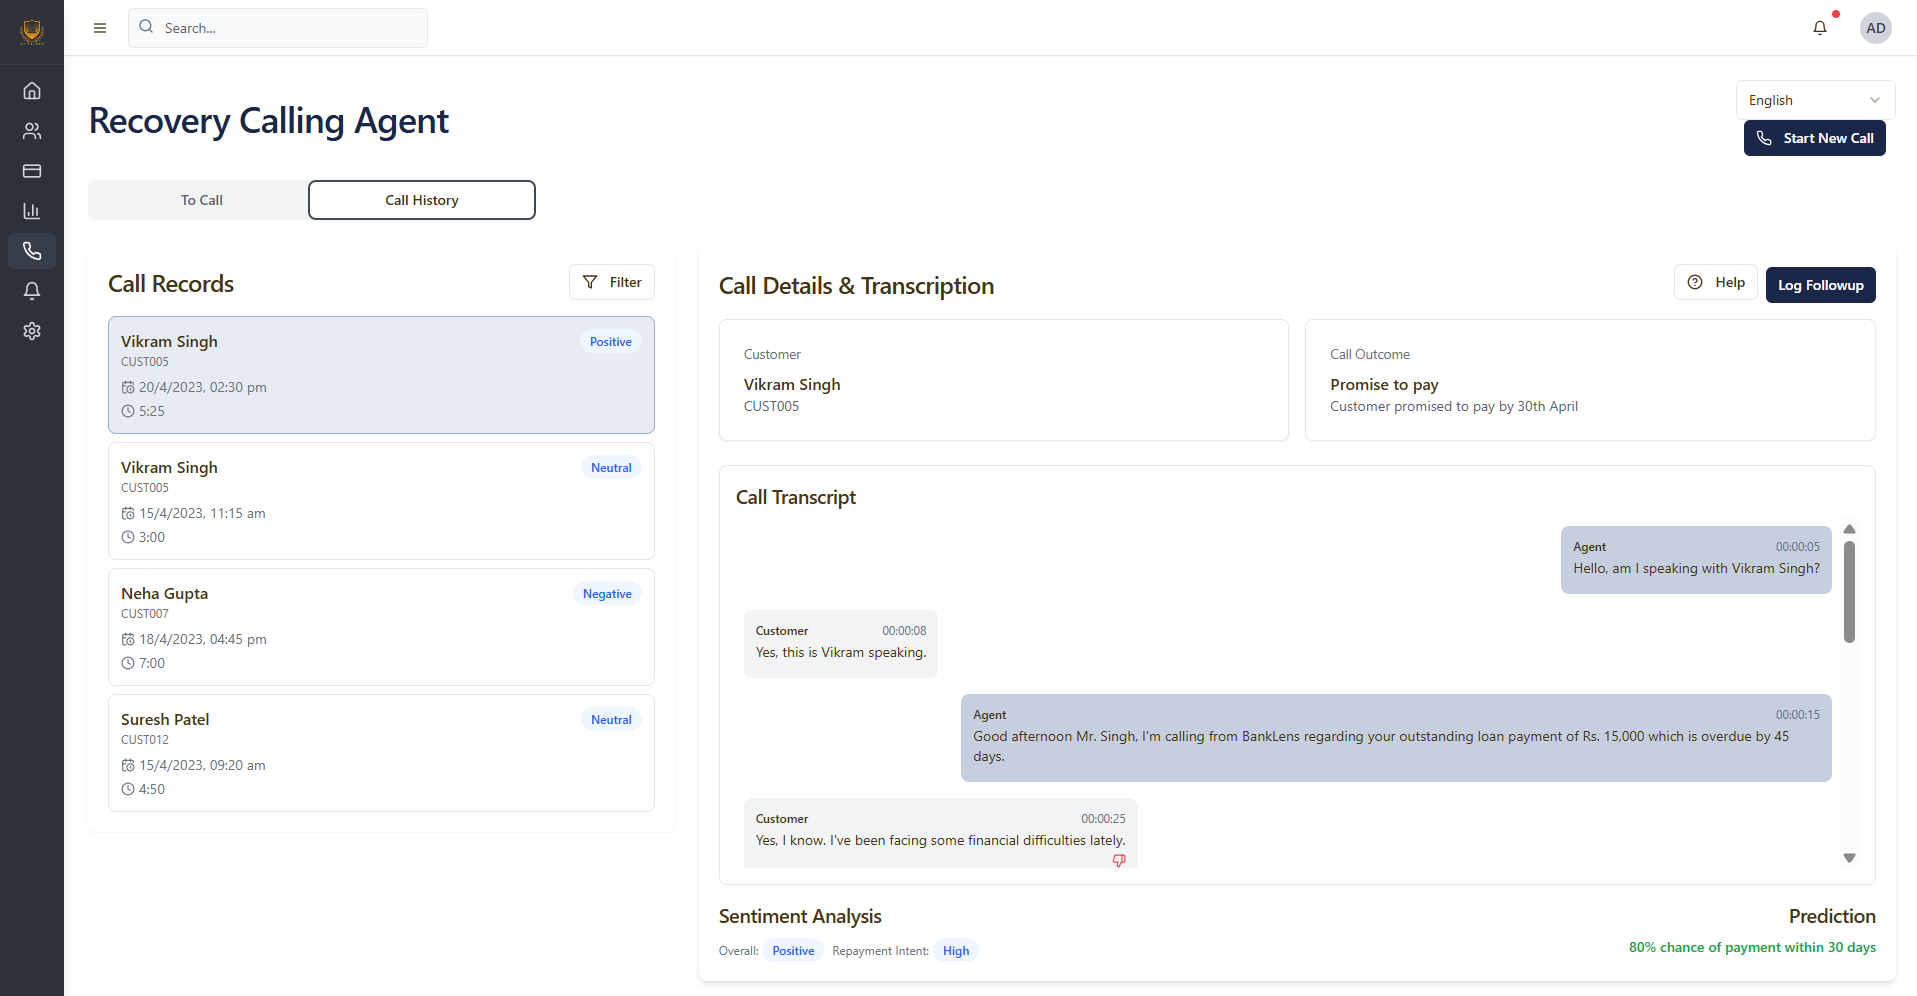Open the settings gear icon
Viewport: 1917px width, 996px height.
(x=32, y=331)
